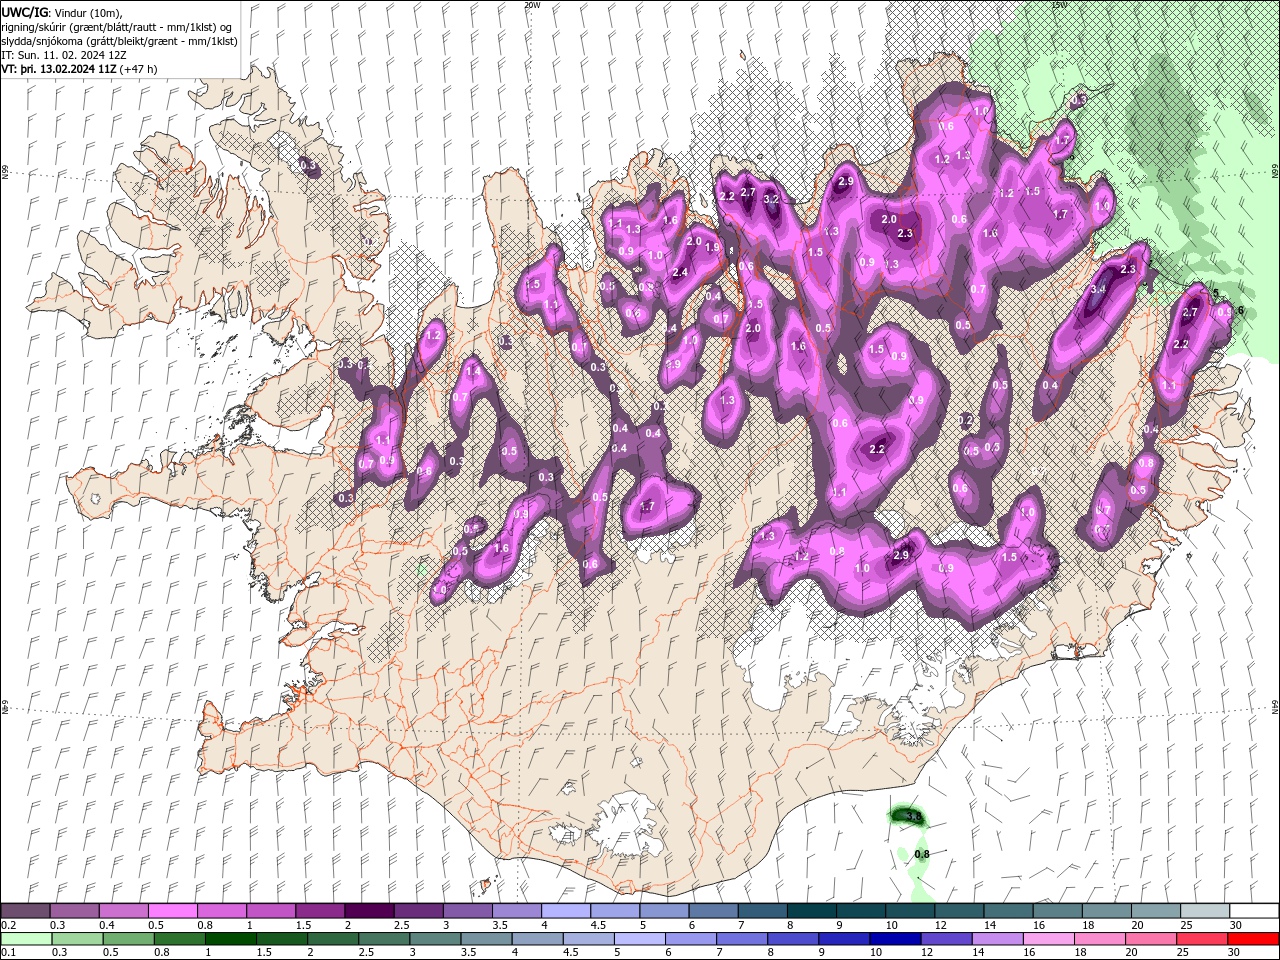This screenshot has width=1280, height=960.
Task: Pick the top-row swatch between 0.8 and 1
Action: tap(221, 911)
